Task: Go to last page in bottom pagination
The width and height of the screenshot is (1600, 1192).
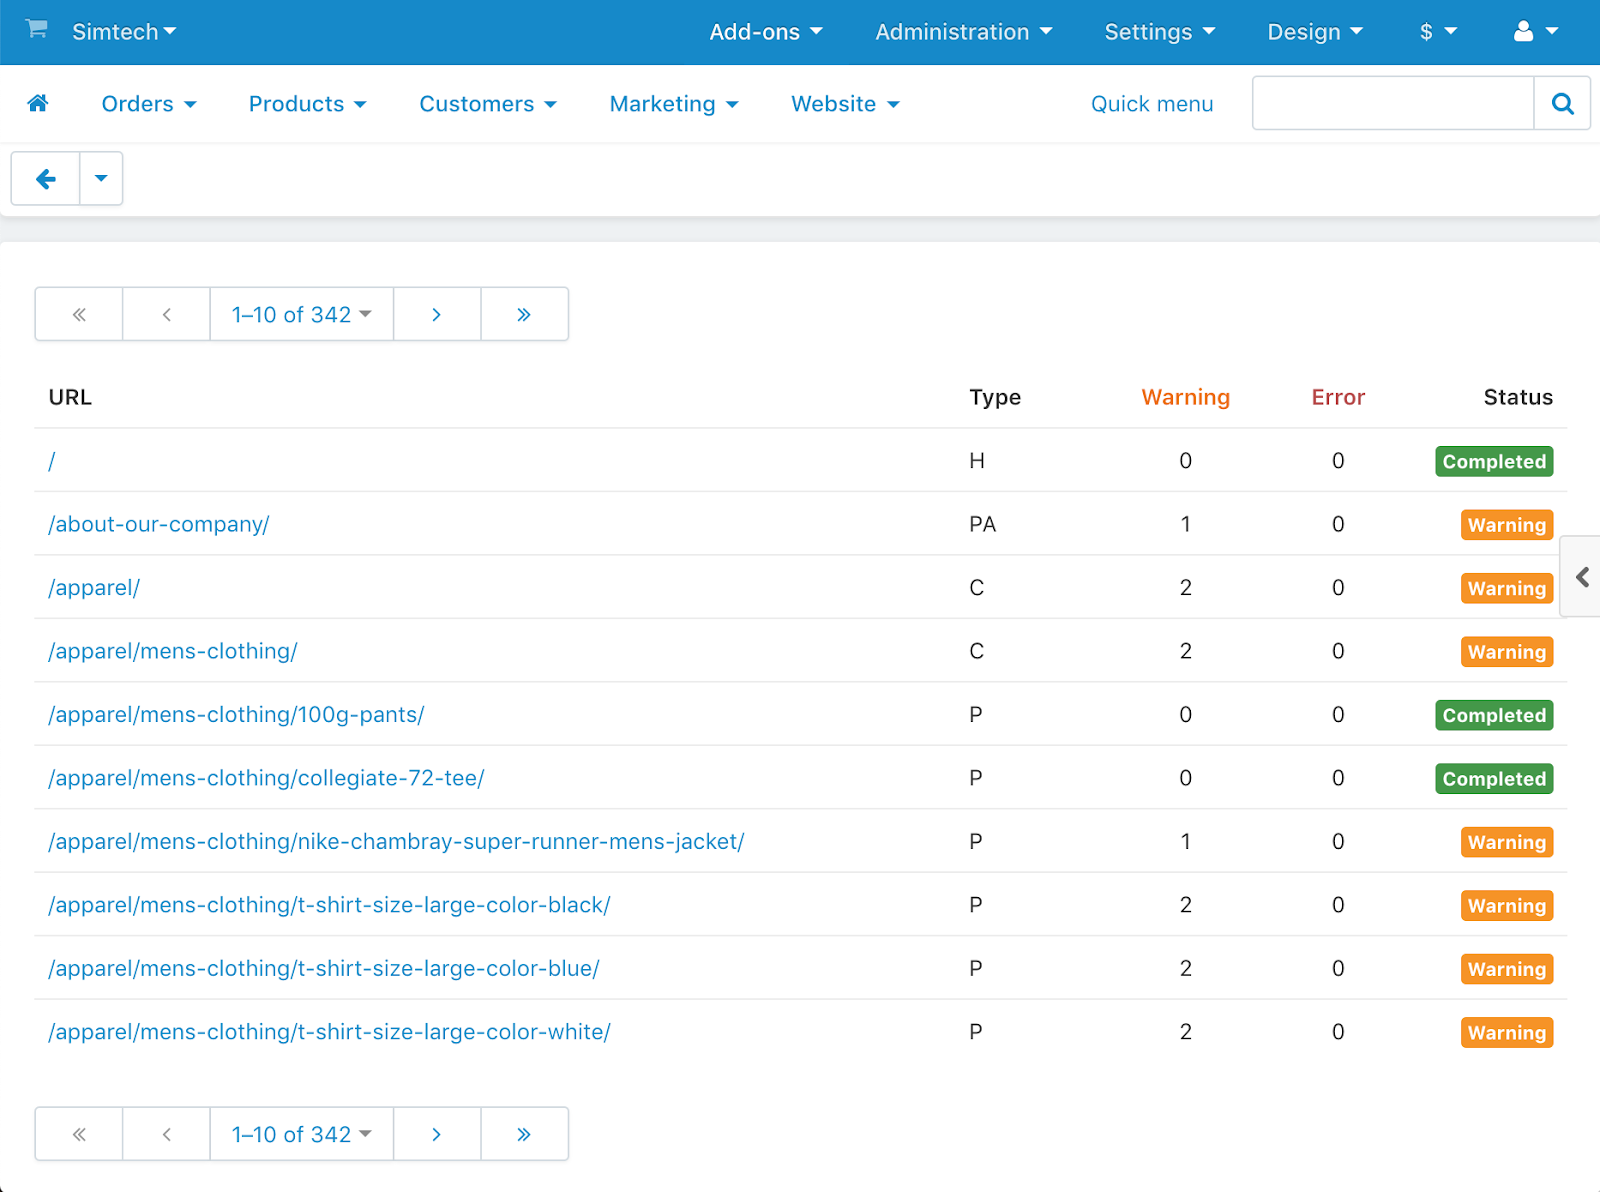Action: tap(524, 1134)
